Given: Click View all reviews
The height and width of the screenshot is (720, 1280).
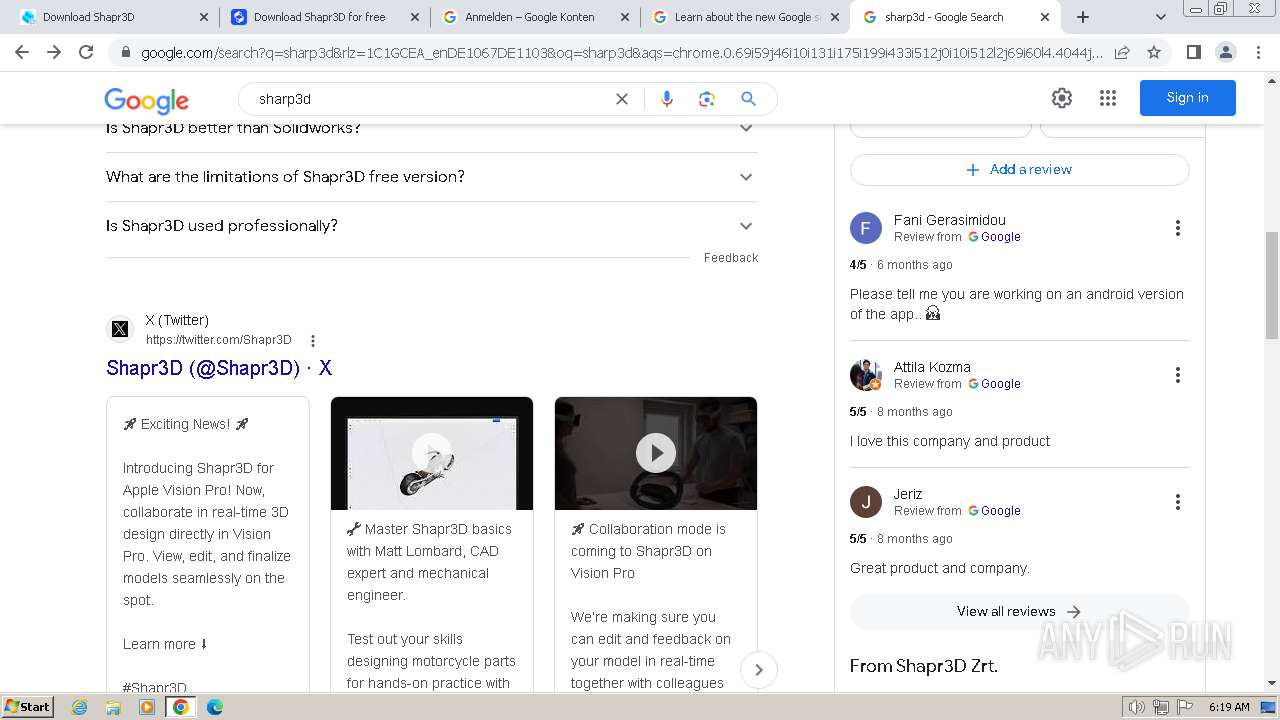Looking at the screenshot, I should click(x=1019, y=612).
